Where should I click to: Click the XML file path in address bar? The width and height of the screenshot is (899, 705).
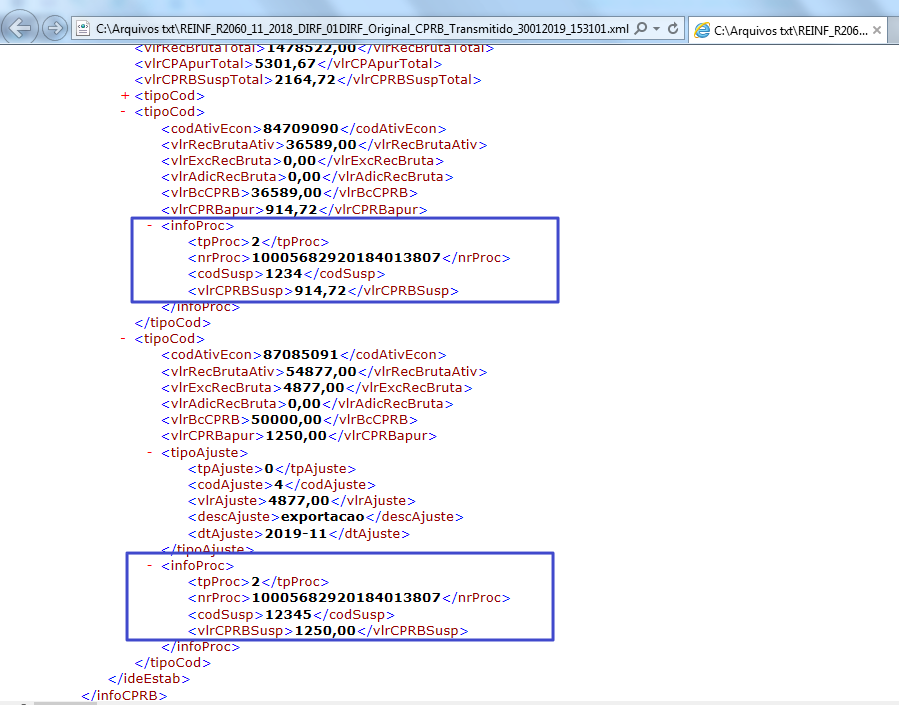[362, 28]
